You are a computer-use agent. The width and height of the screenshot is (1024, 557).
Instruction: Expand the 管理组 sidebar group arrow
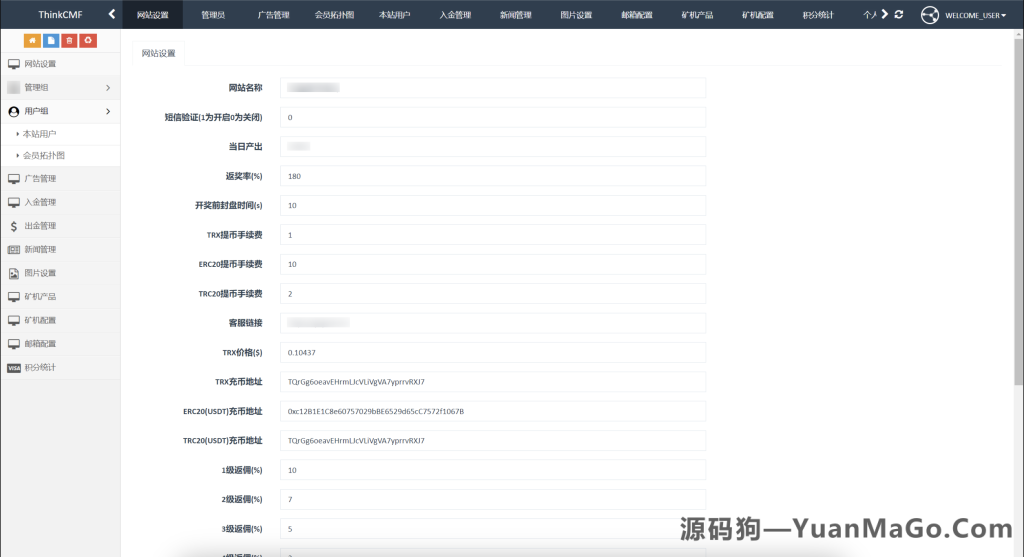click(x=108, y=88)
